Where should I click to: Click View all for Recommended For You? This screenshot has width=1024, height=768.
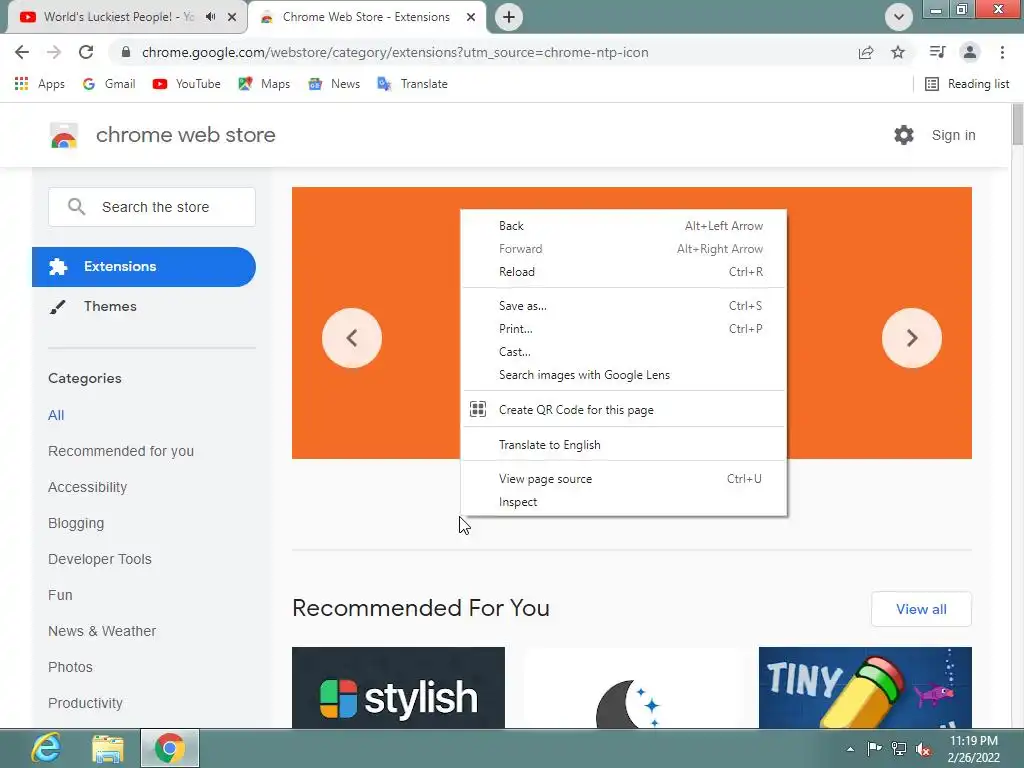[x=921, y=609]
